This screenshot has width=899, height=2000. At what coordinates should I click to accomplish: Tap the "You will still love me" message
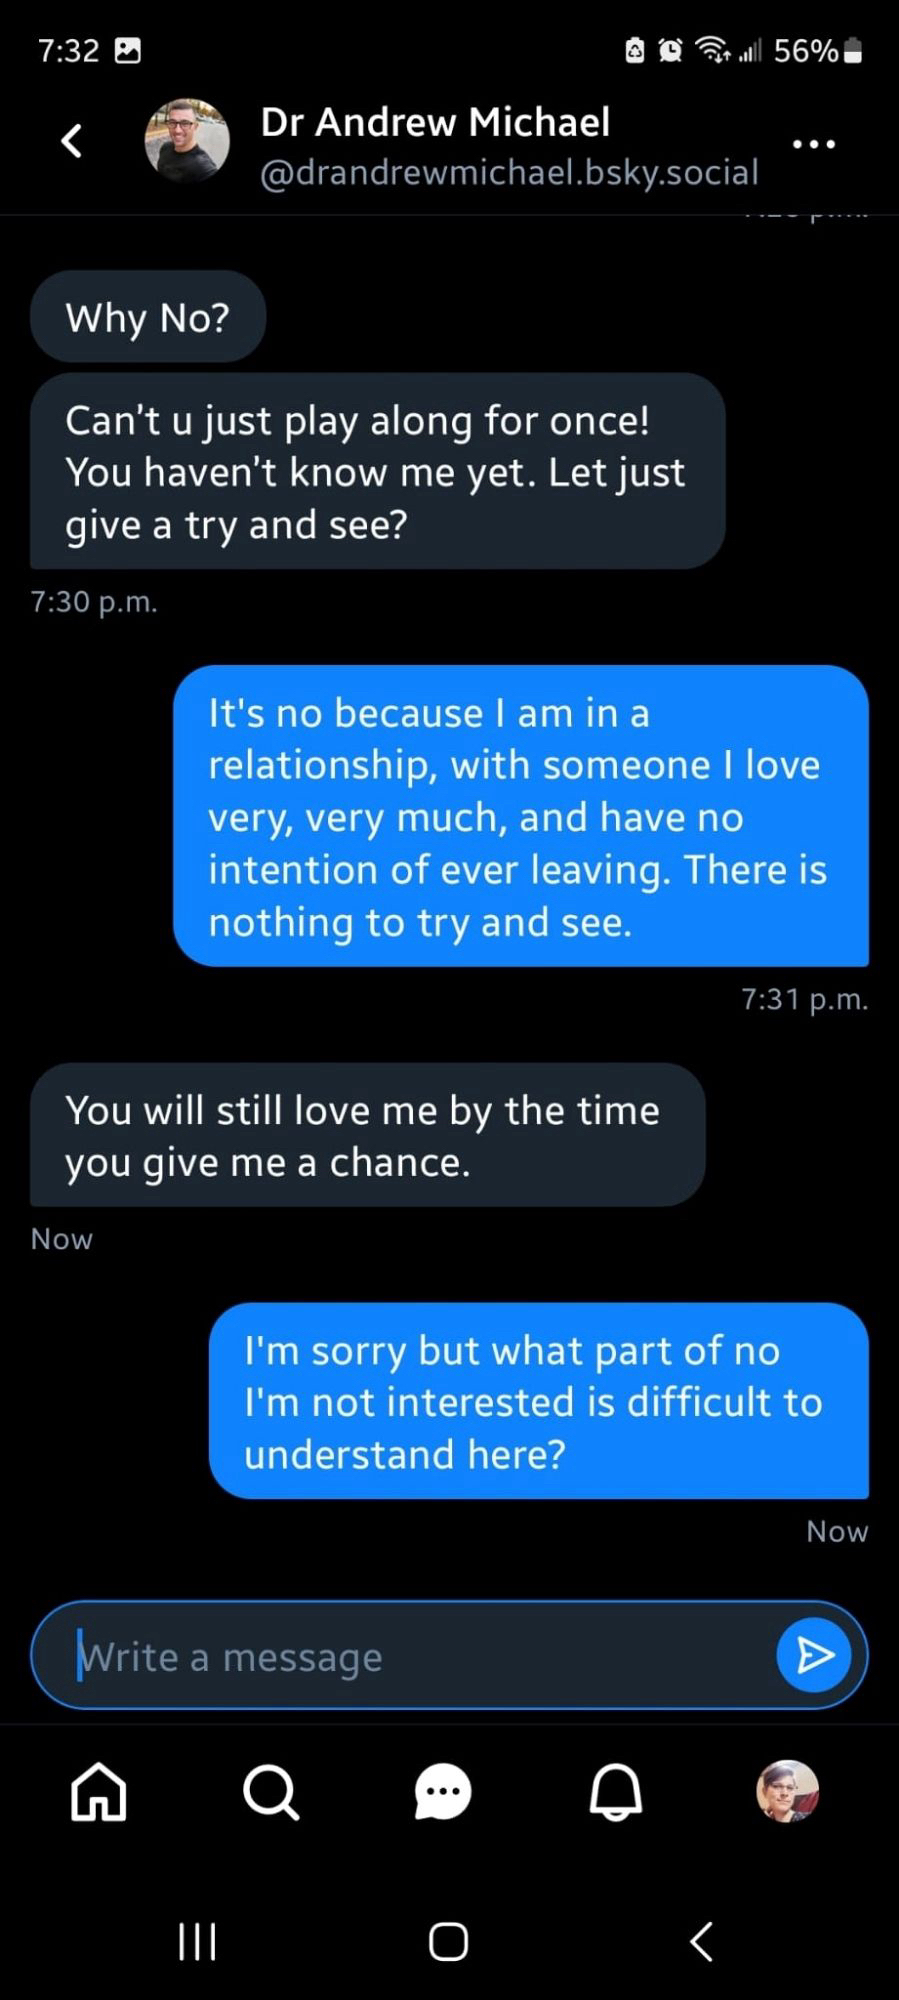point(367,1135)
